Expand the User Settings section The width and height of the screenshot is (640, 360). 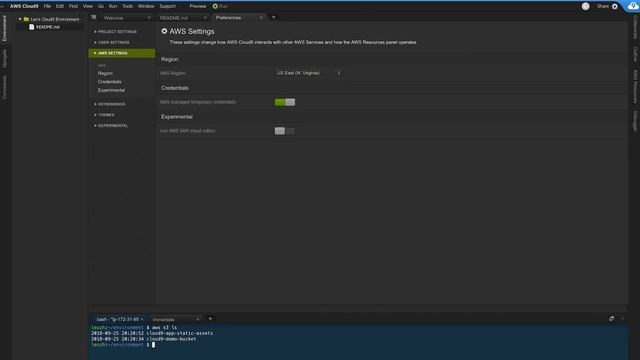click(x=112, y=42)
